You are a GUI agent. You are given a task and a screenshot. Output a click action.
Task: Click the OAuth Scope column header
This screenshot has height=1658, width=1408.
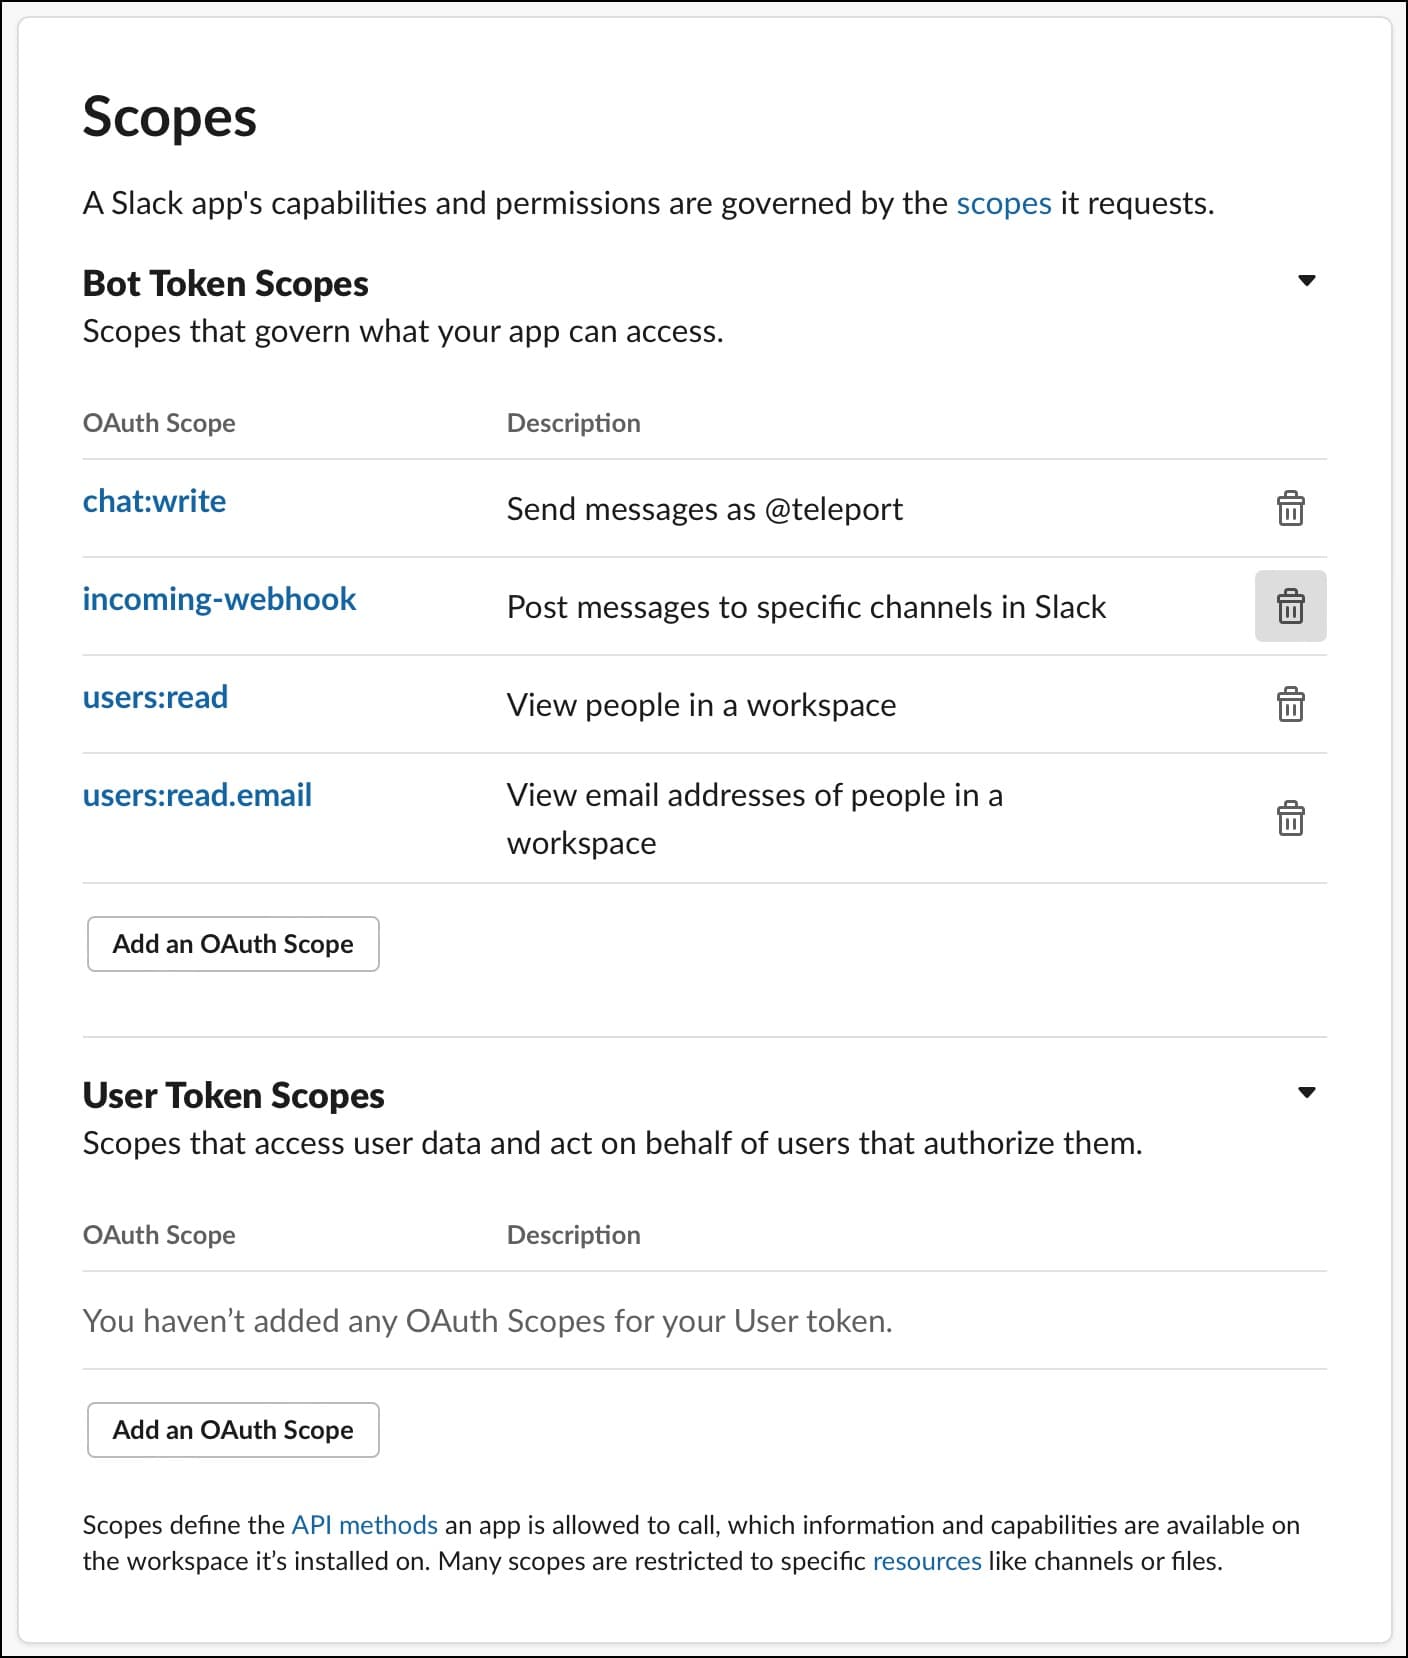tap(159, 423)
